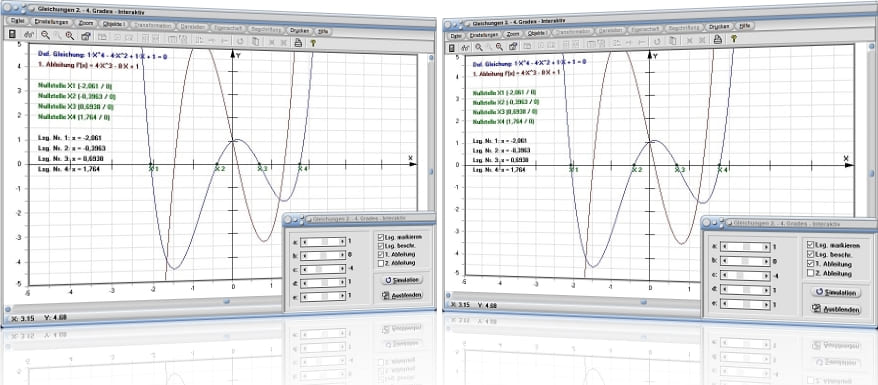This screenshot has height=385, width=878.
Task: Open the Hilfe menu in right window
Action: tap(744, 25)
